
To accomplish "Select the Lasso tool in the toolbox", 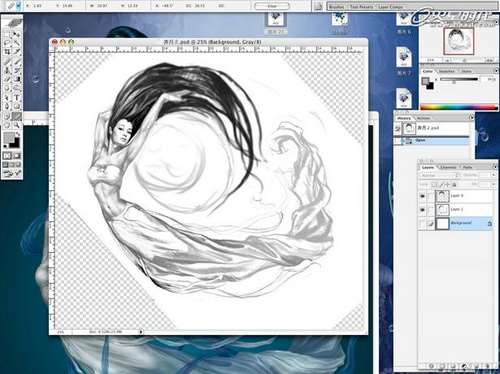I will click(x=7, y=43).
